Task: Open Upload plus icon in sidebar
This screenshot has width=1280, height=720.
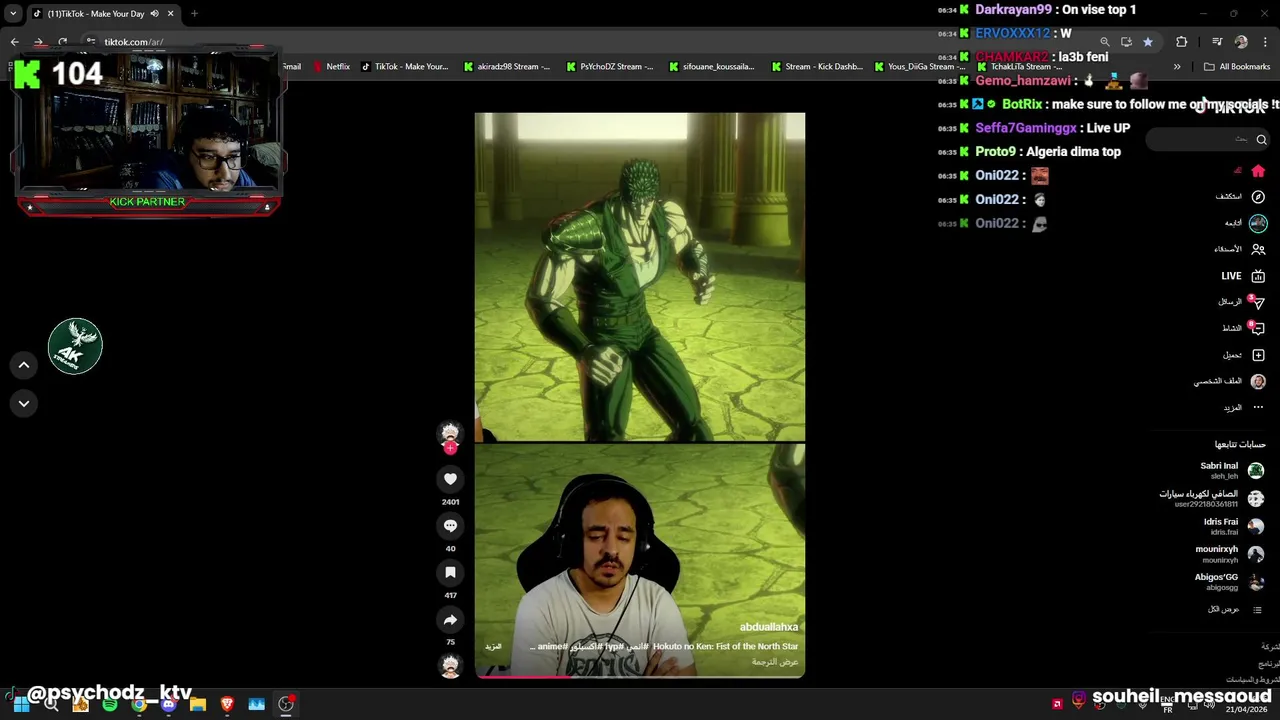Action: point(1258,355)
